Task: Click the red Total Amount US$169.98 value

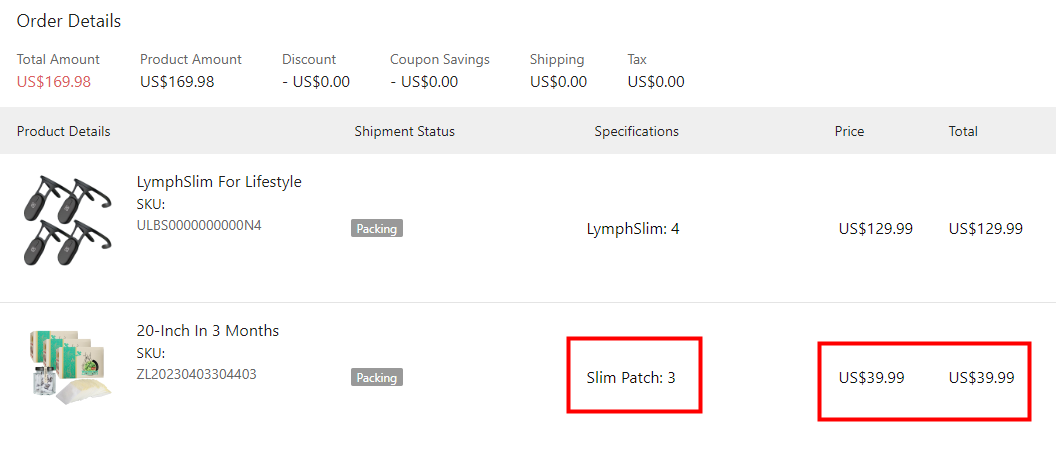Action: point(54,82)
